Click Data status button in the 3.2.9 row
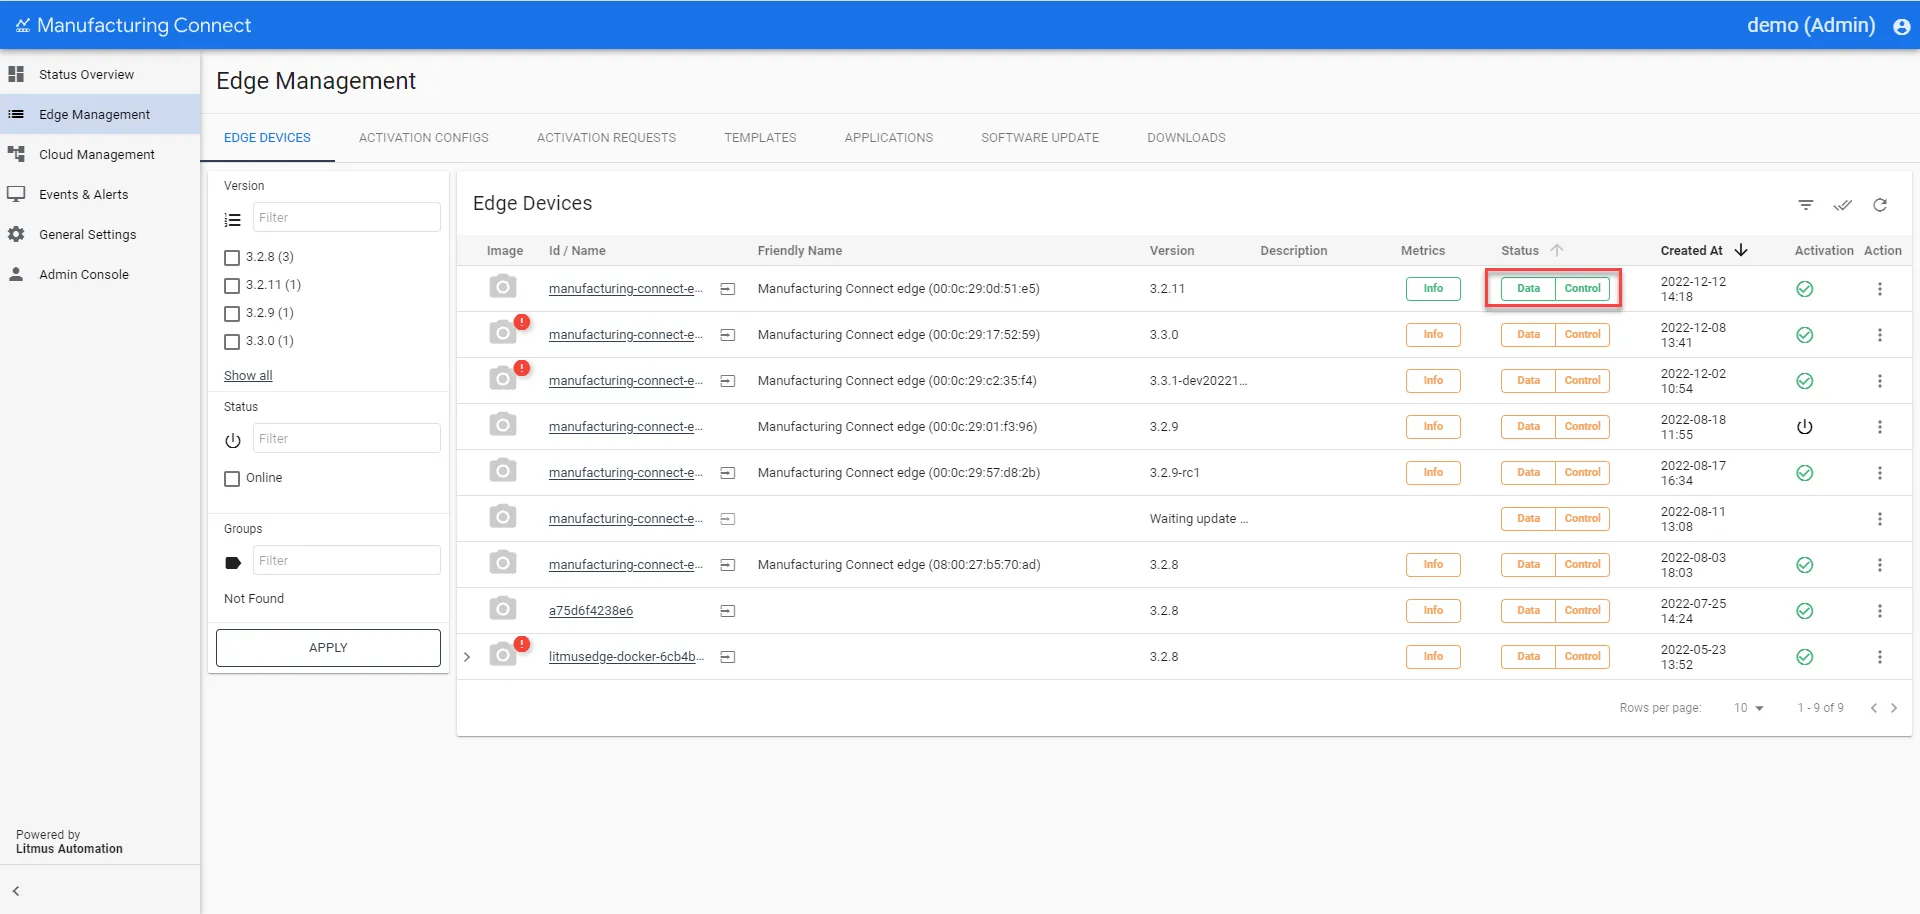Image resolution: width=1920 pixels, height=914 pixels. point(1528,427)
